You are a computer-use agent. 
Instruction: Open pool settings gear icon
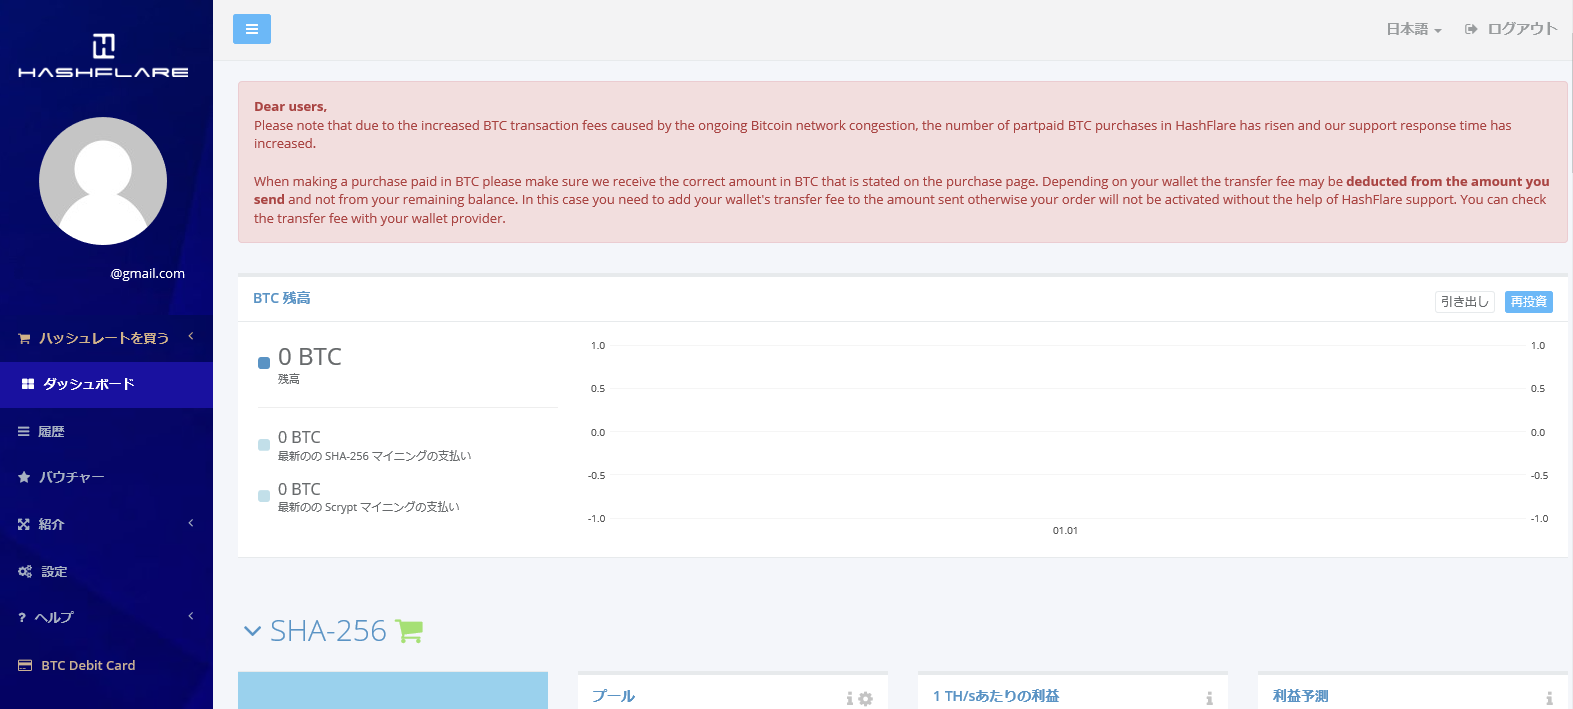click(866, 699)
